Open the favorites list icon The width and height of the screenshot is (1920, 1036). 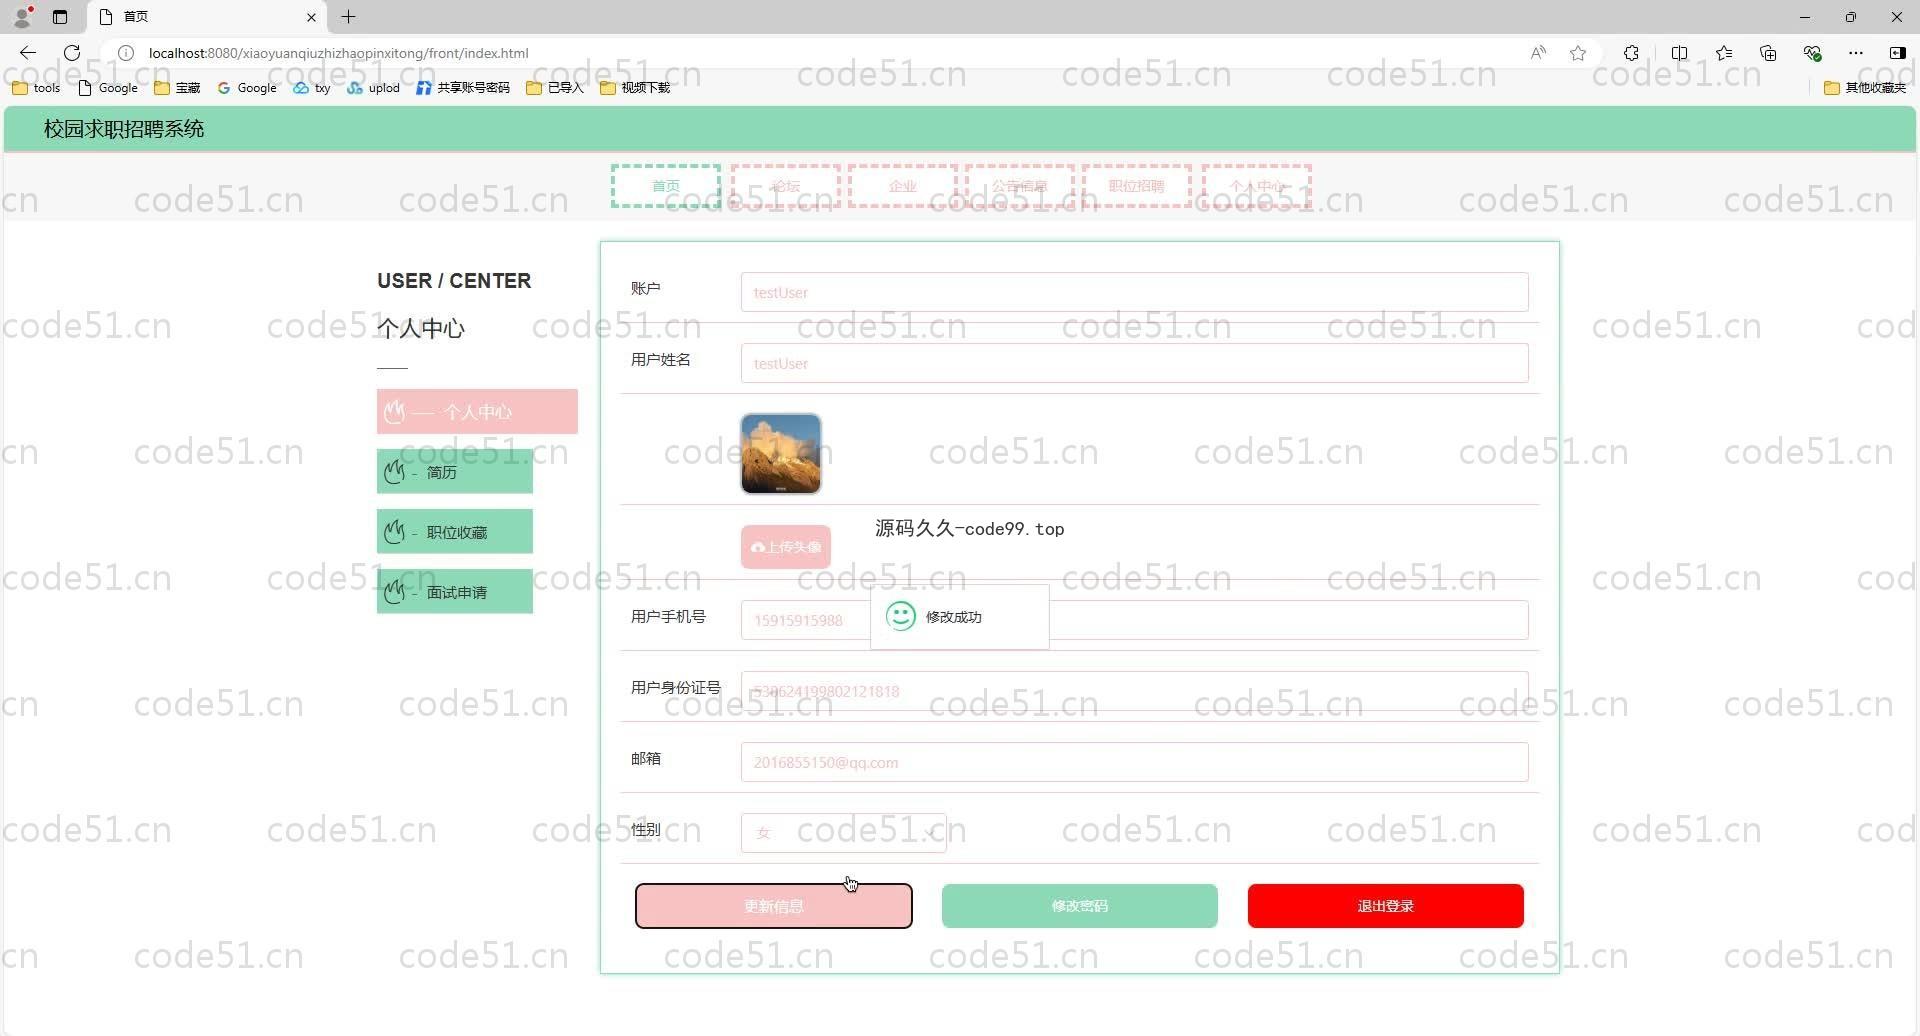[1724, 53]
